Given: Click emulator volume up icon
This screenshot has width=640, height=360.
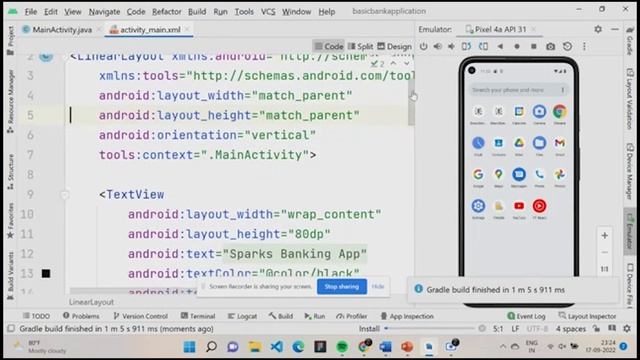Looking at the screenshot, I should (x=438, y=47).
